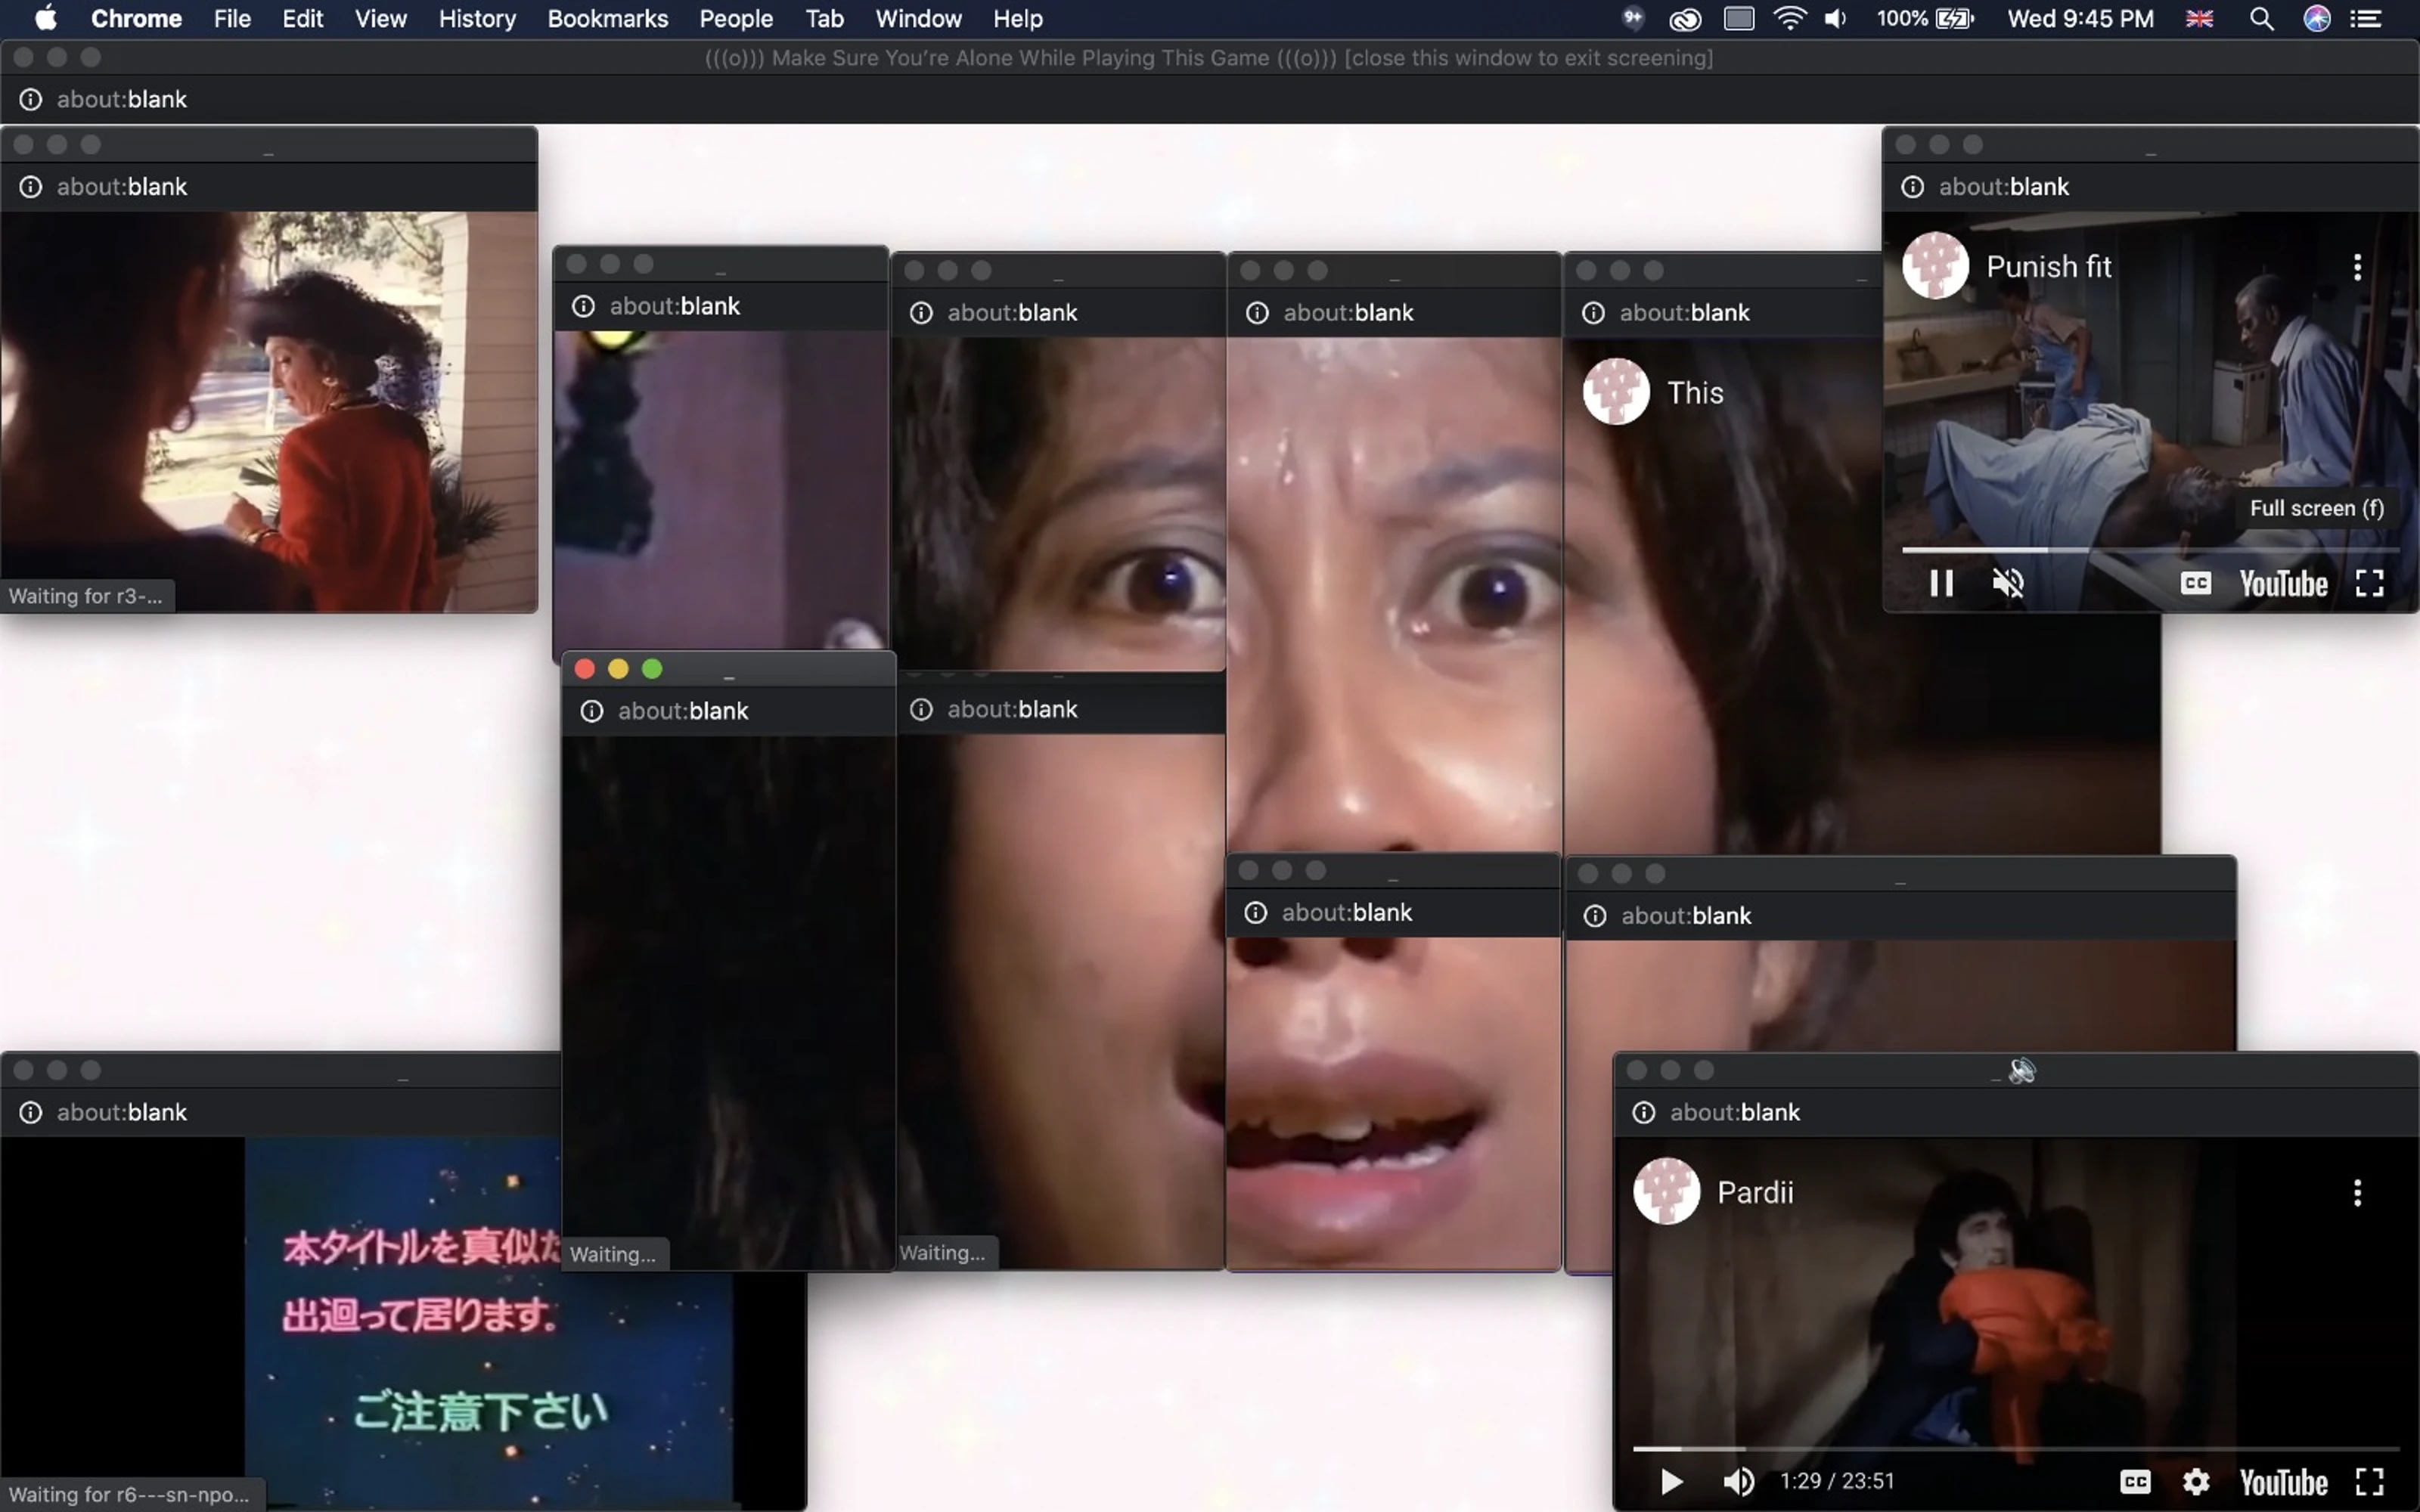2420x1512 pixels.
Task: Toggle captions on Pardii video
Action: tap(2135, 1481)
